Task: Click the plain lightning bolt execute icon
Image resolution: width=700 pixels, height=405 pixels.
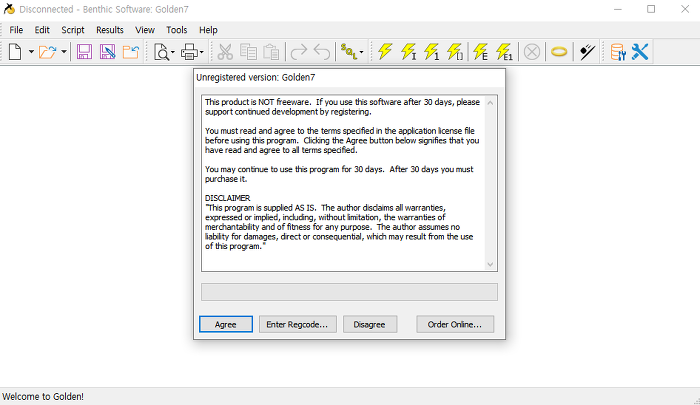Action: 385,52
